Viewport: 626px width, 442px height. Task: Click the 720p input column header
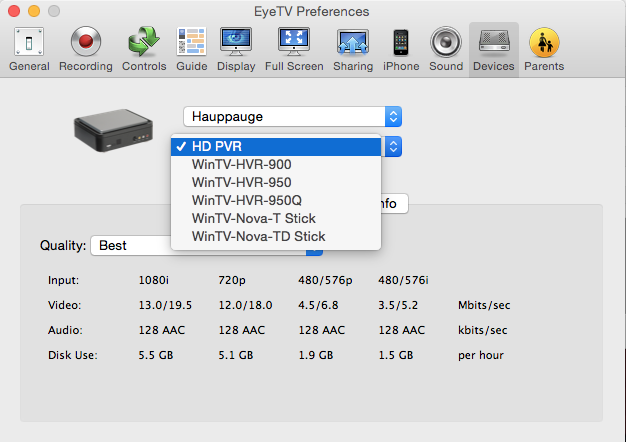coord(232,280)
